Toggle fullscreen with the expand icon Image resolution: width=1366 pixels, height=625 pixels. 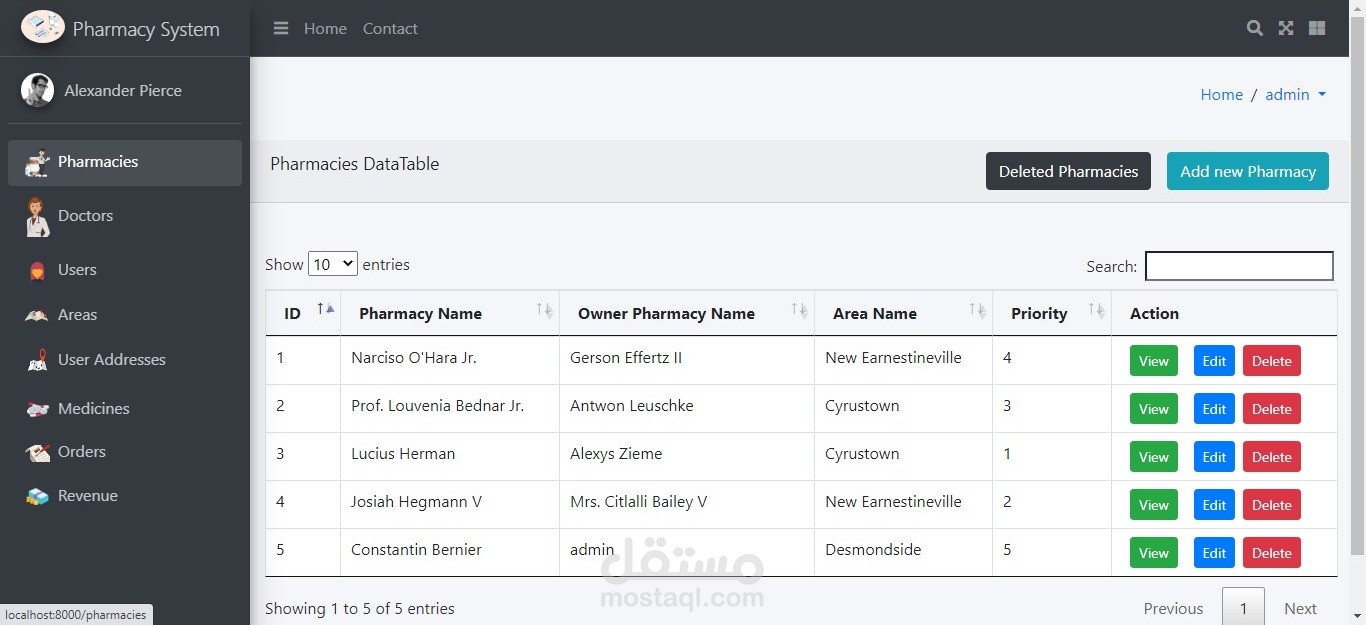point(1285,28)
